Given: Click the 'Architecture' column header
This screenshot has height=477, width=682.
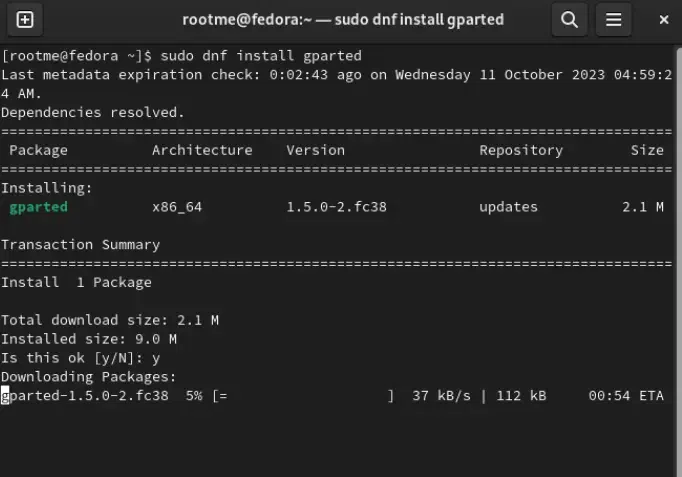Looking at the screenshot, I should (x=202, y=150).
